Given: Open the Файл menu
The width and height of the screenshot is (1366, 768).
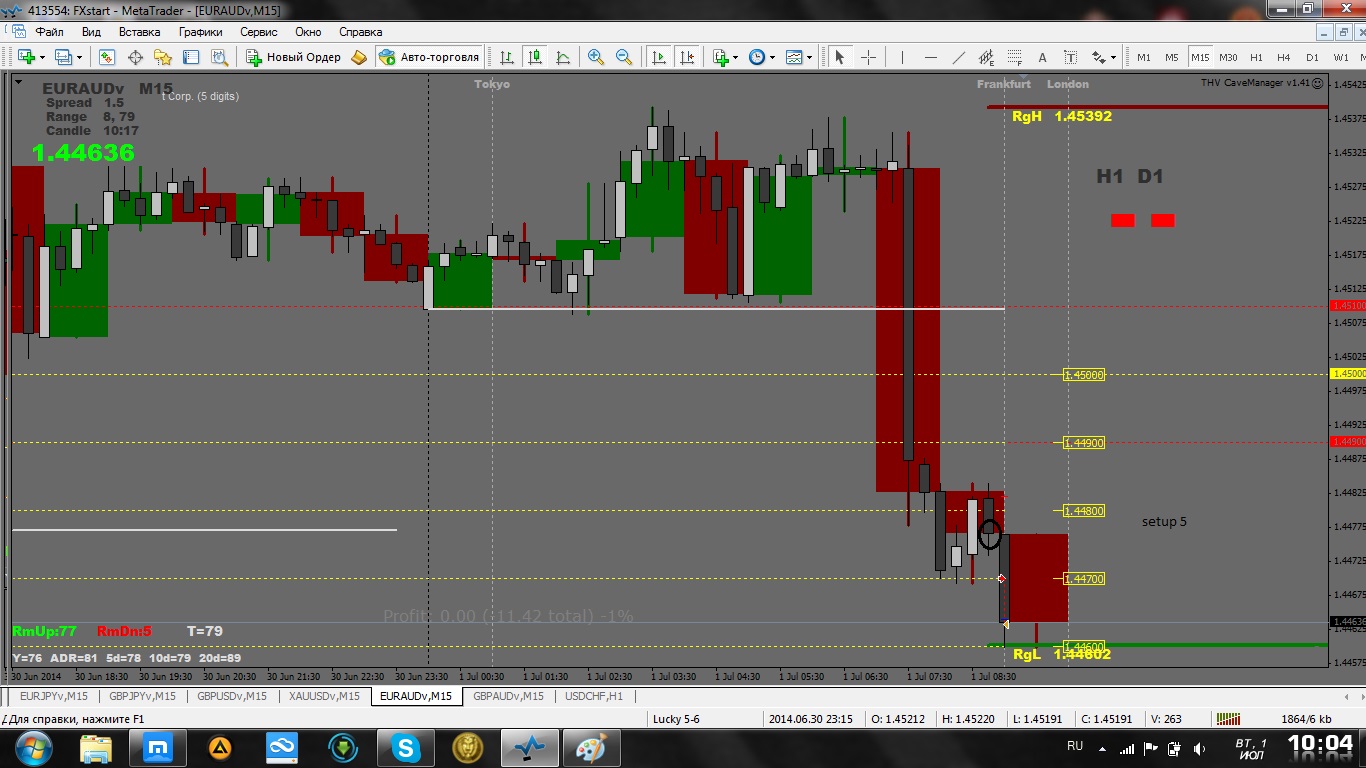Looking at the screenshot, I should click(49, 32).
